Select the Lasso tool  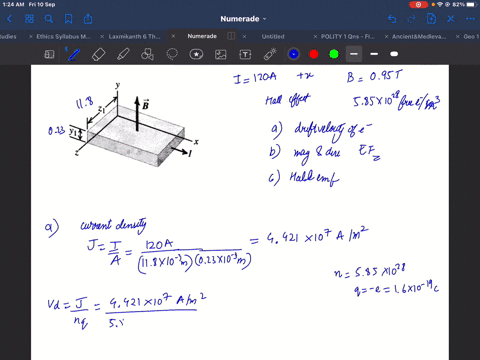172,54
